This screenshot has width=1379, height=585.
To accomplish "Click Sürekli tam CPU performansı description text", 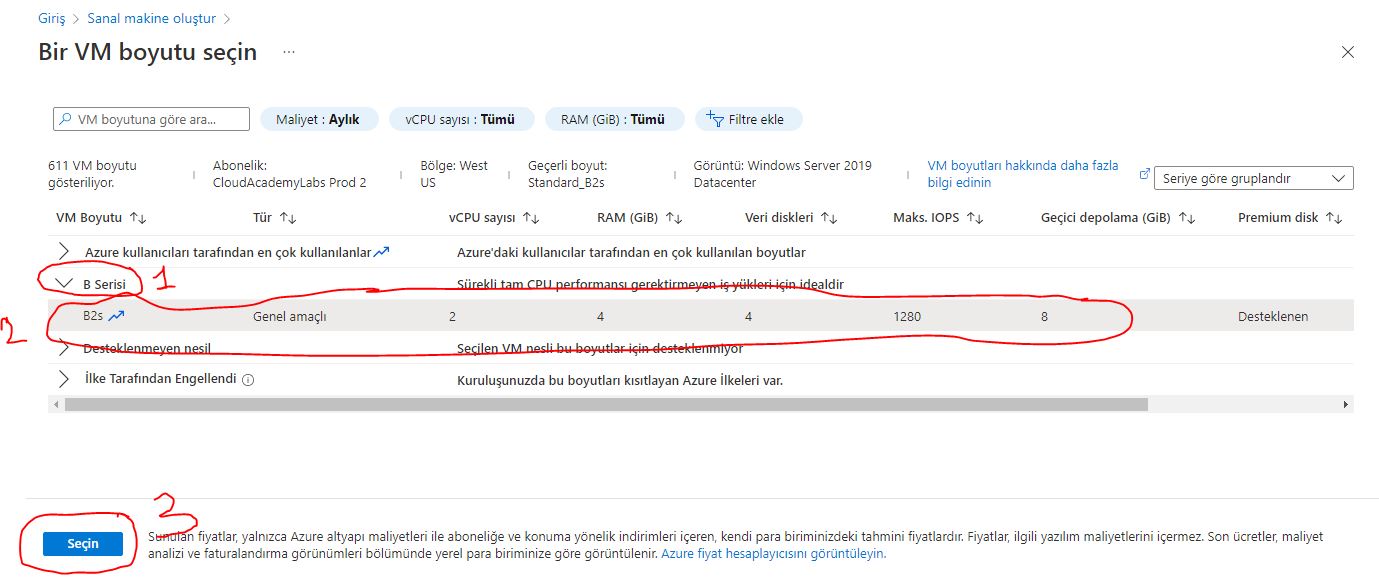I will pyautogui.click(x=650, y=284).
